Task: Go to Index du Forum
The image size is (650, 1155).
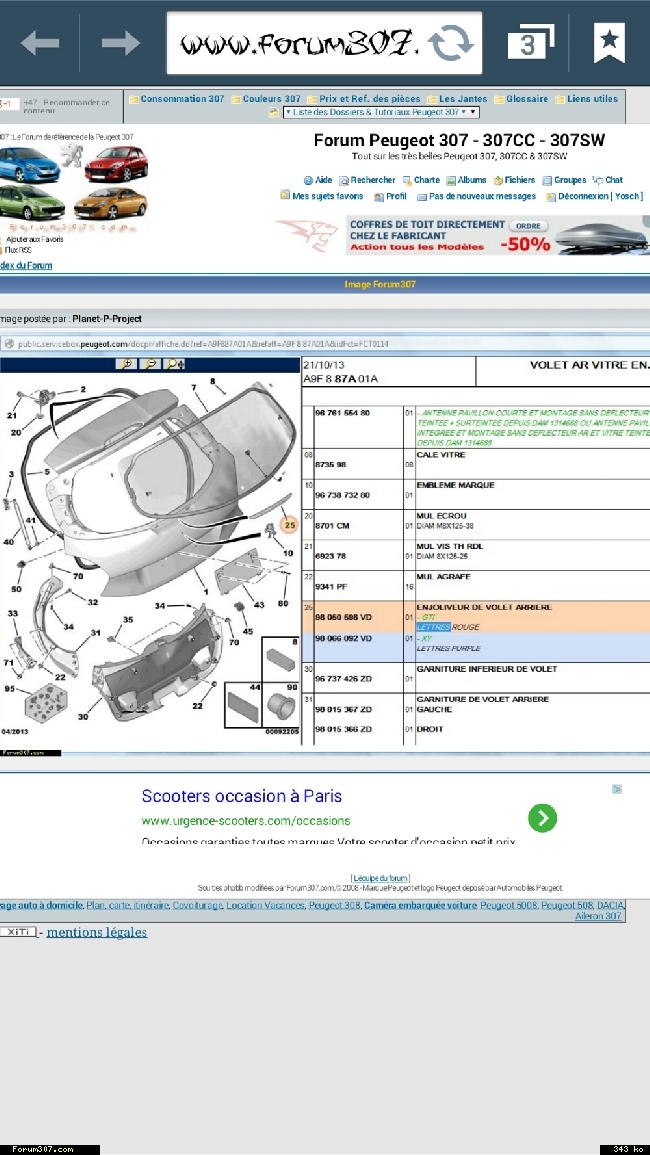Action: click(26, 266)
